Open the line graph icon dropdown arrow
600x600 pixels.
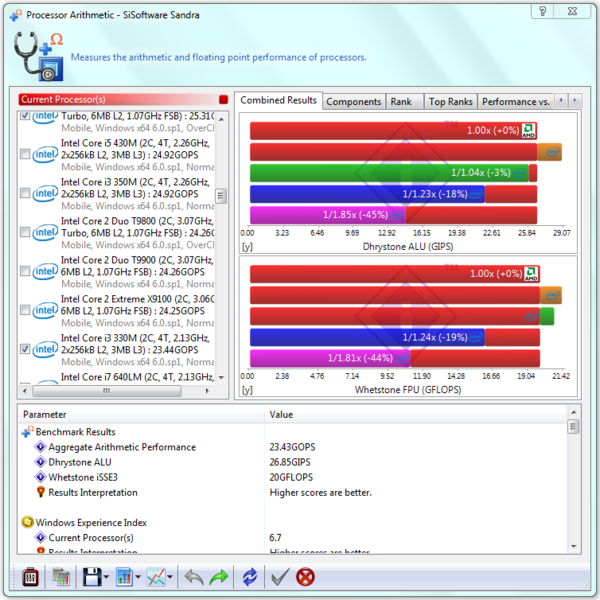[x=171, y=577]
